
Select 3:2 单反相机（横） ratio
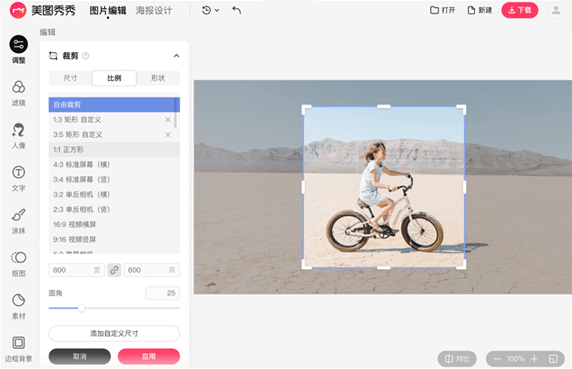(x=114, y=194)
